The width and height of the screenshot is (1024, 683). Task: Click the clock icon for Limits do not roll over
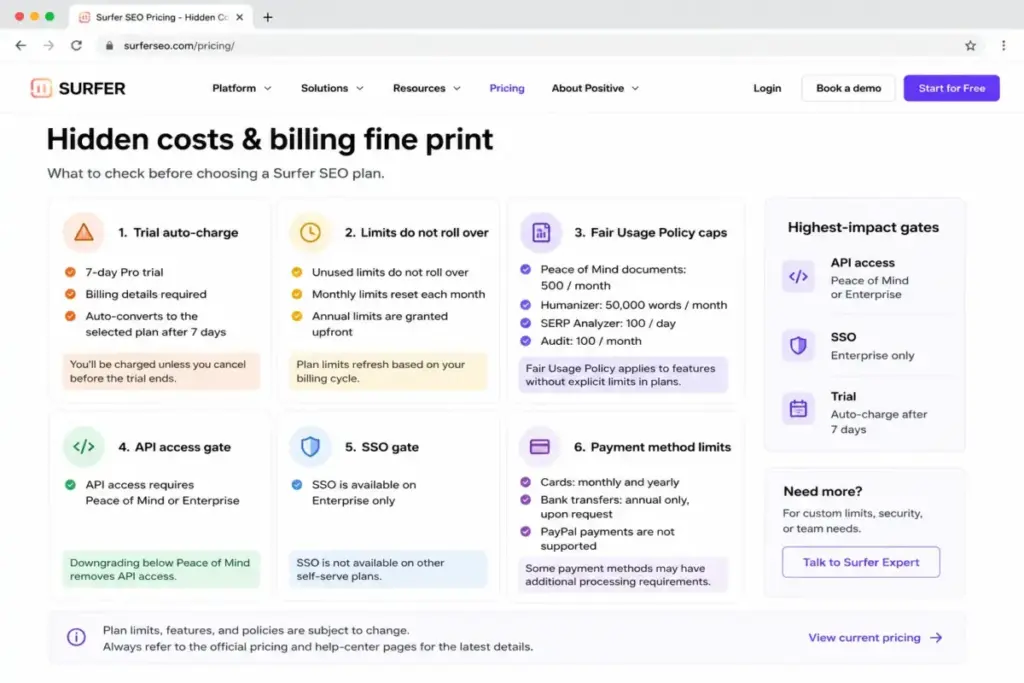(x=310, y=232)
